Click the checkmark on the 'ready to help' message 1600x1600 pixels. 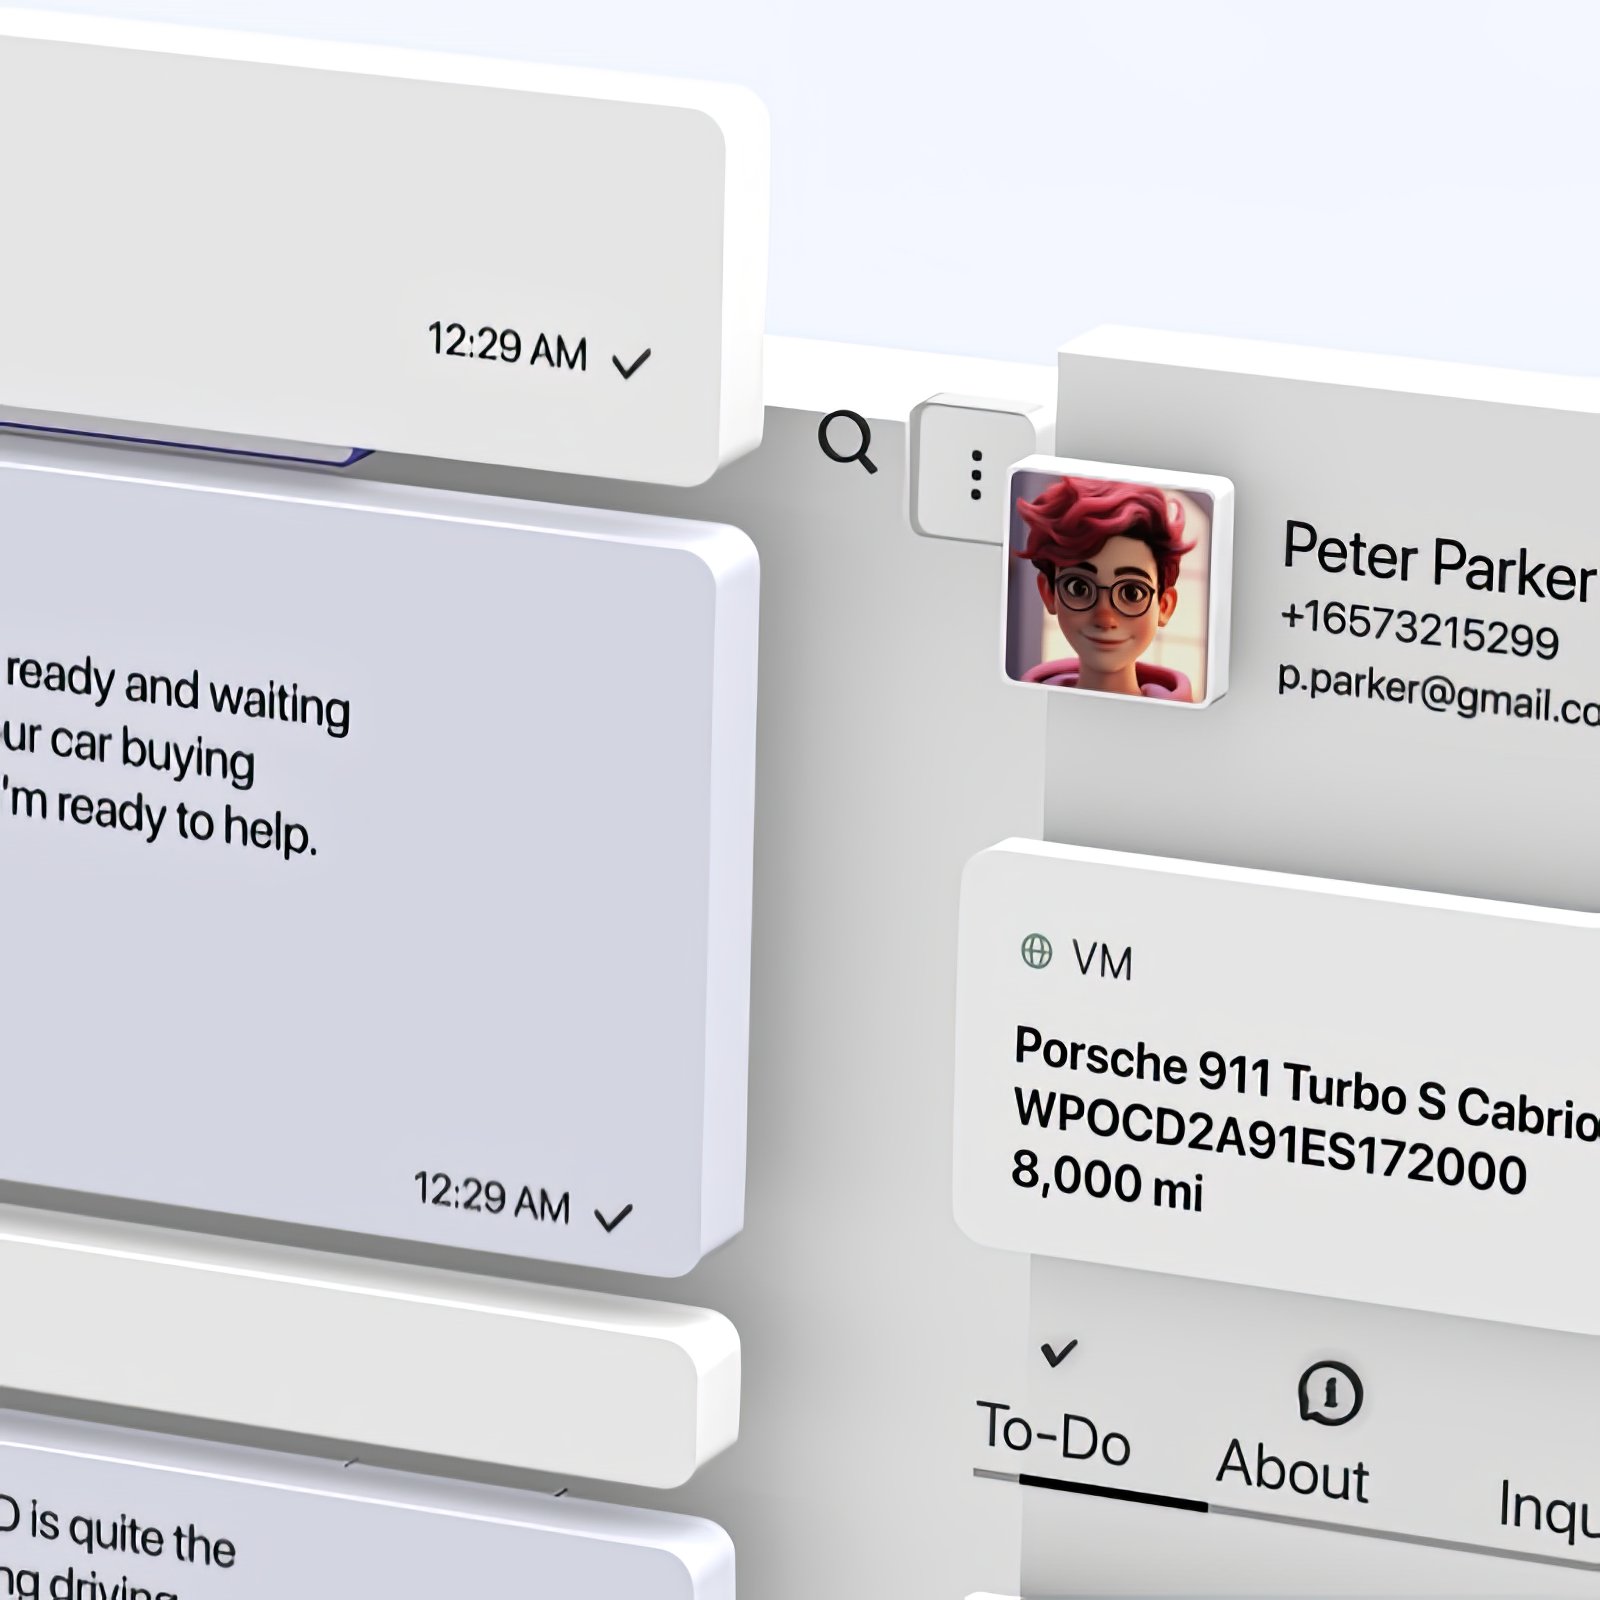pyautogui.click(x=613, y=1217)
